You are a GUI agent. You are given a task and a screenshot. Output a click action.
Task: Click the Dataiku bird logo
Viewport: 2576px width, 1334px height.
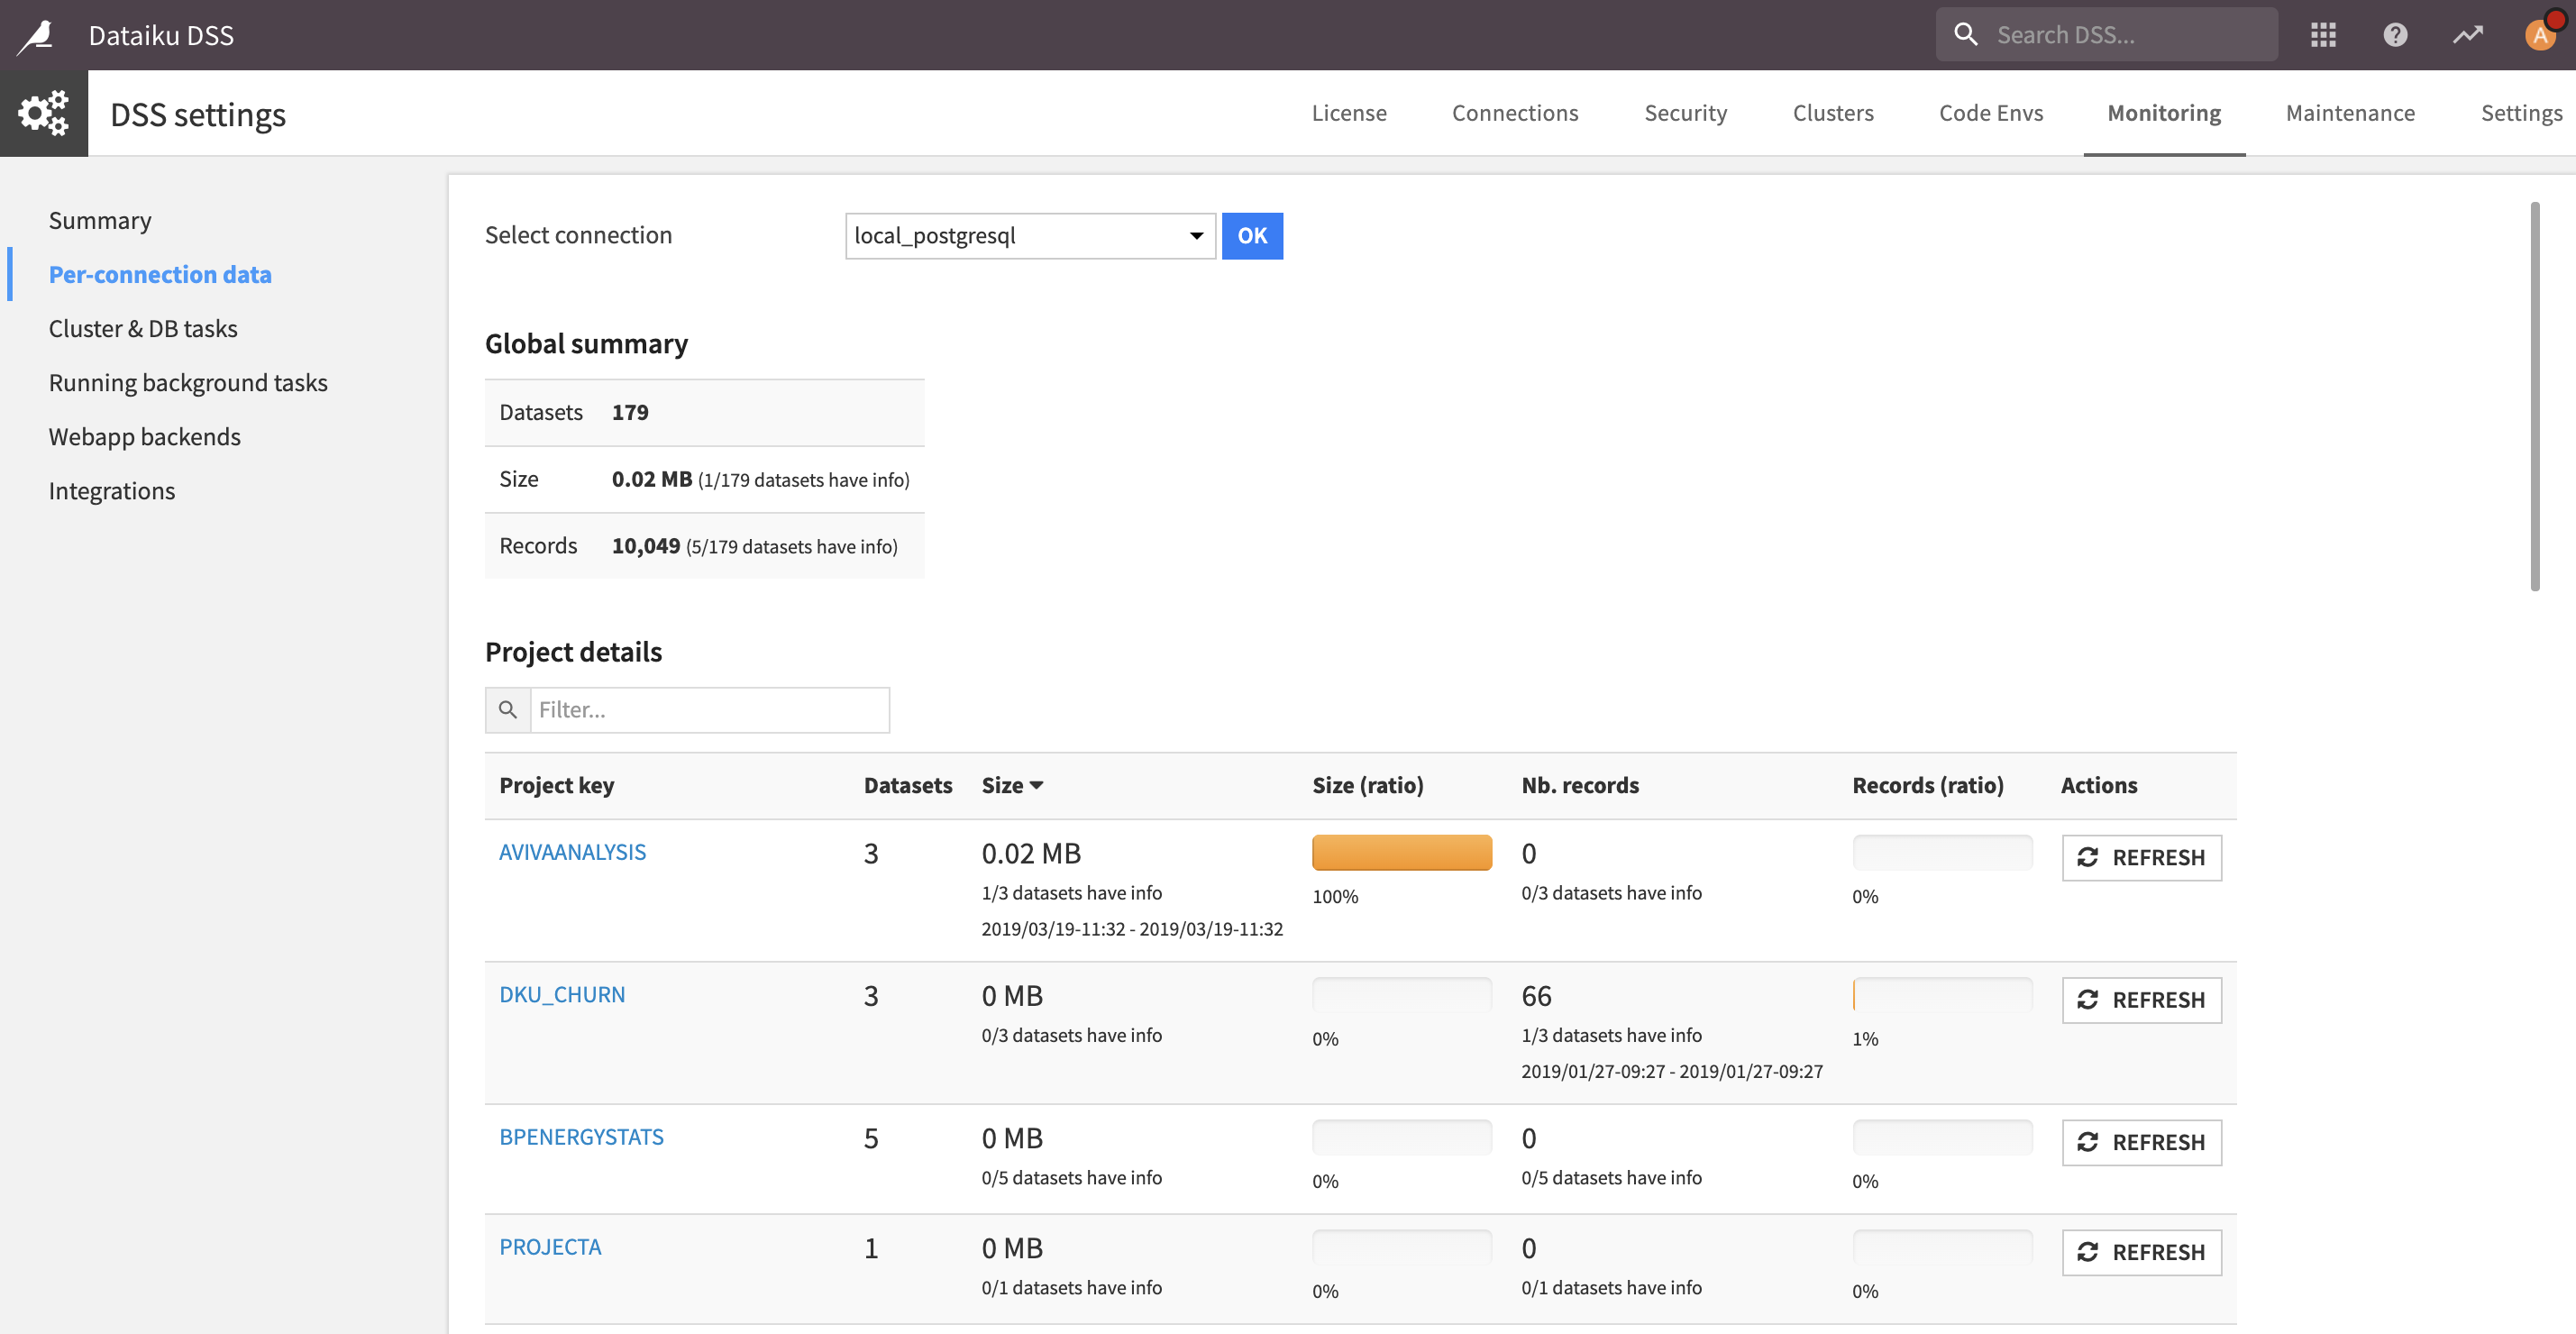tap(36, 36)
